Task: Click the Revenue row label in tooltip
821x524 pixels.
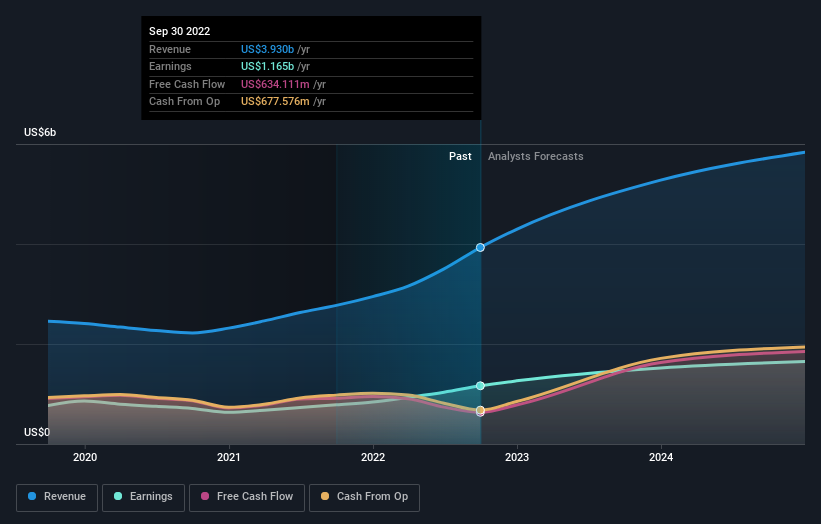Action: pyautogui.click(x=170, y=49)
